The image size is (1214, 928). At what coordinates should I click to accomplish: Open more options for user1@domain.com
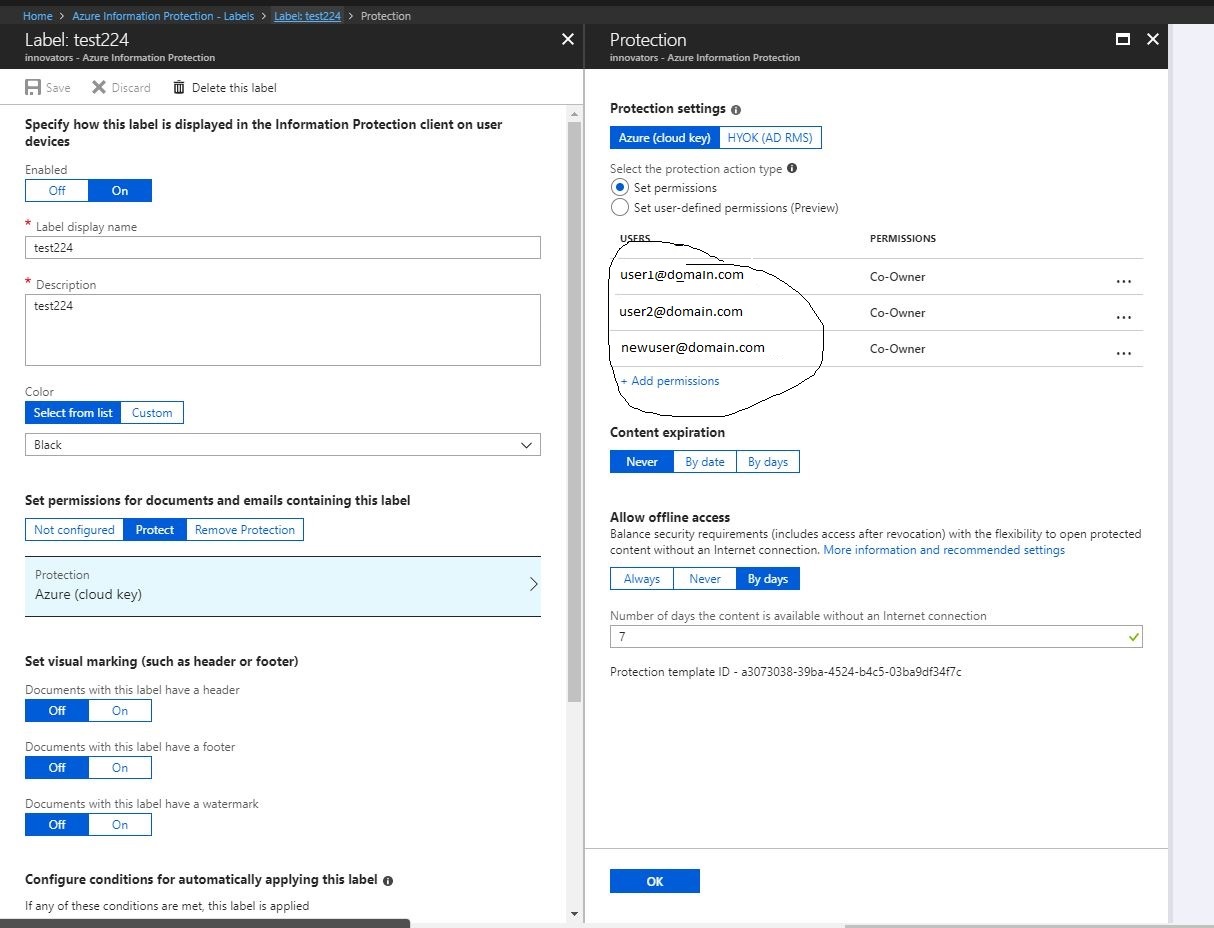(x=1124, y=282)
